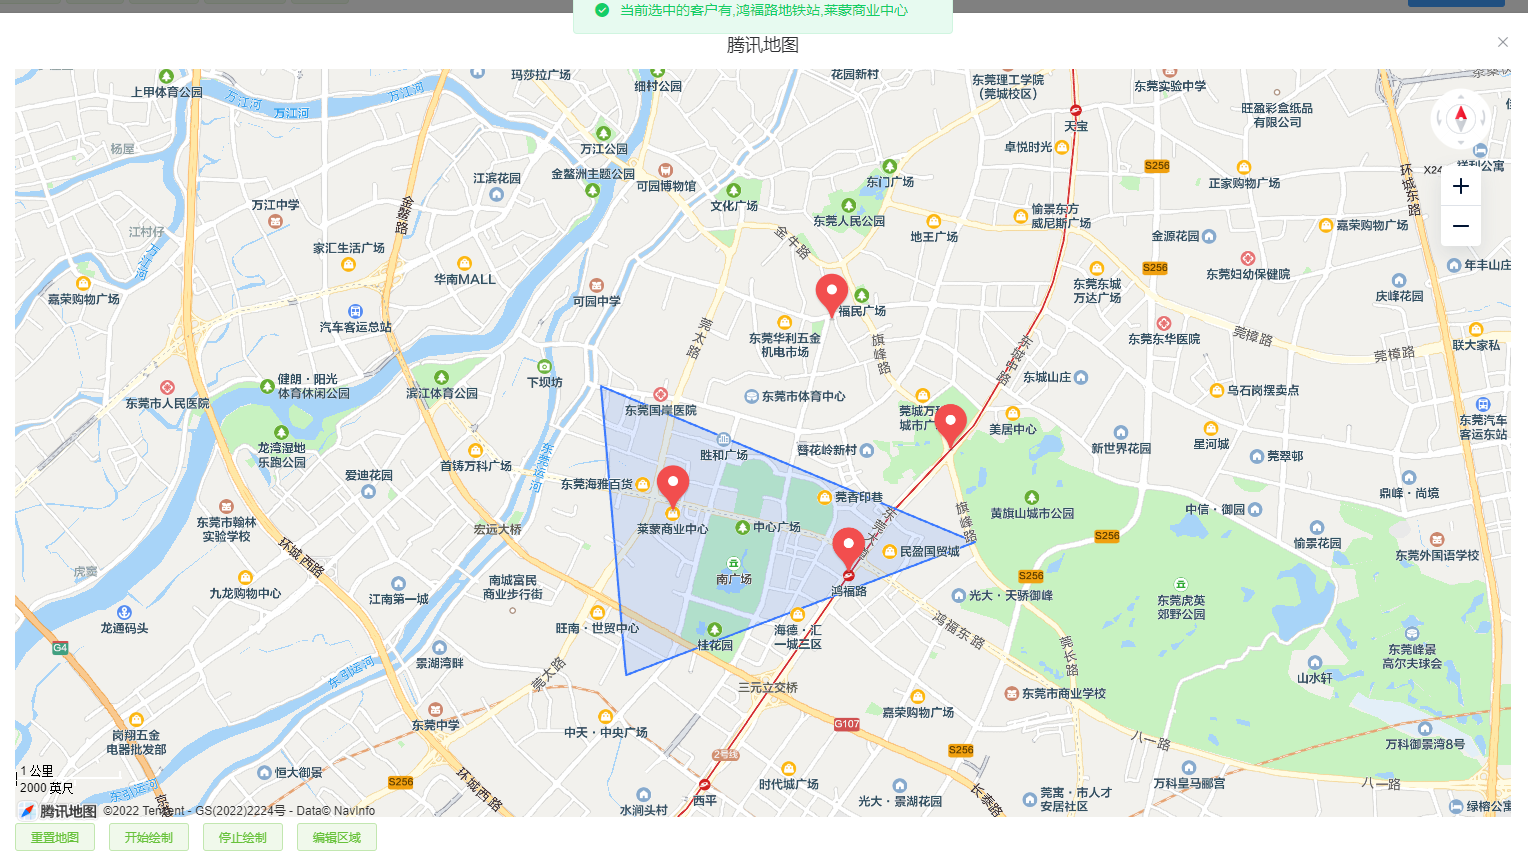This screenshot has width=1528, height=852.
Task: Click the 金鳌洲主题公园 label
Action: click(x=593, y=173)
